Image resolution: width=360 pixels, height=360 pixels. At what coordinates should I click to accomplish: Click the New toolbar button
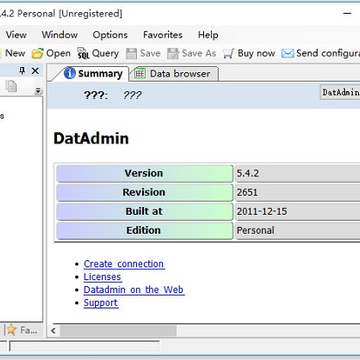pyautogui.click(x=13, y=53)
